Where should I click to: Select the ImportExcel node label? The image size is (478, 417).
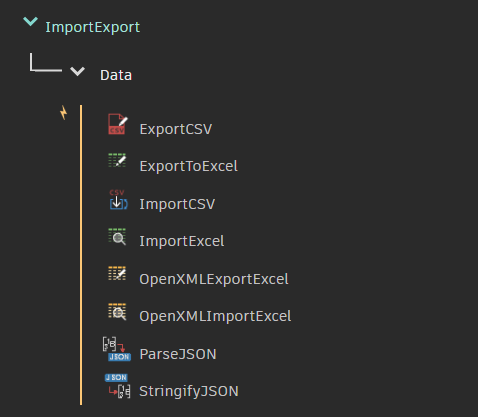tap(182, 241)
